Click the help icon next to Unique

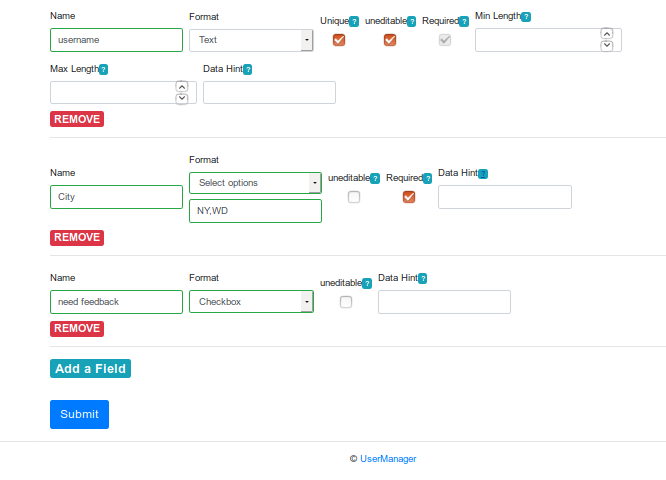coord(354,21)
